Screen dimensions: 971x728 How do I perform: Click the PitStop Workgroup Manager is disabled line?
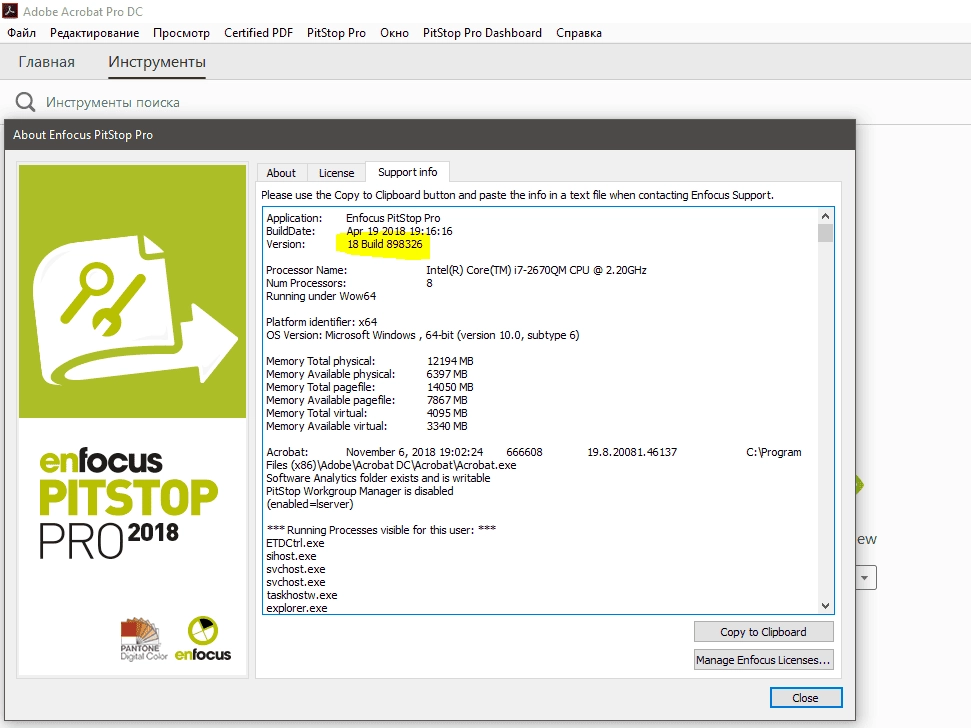(360, 491)
